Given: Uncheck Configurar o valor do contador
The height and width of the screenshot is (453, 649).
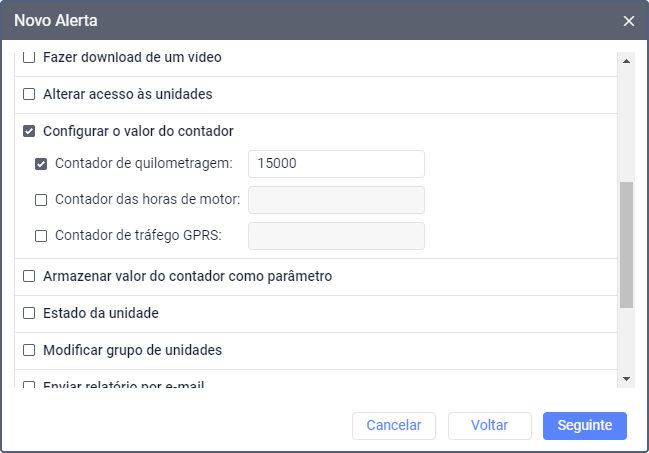Looking at the screenshot, I should [29, 131].
